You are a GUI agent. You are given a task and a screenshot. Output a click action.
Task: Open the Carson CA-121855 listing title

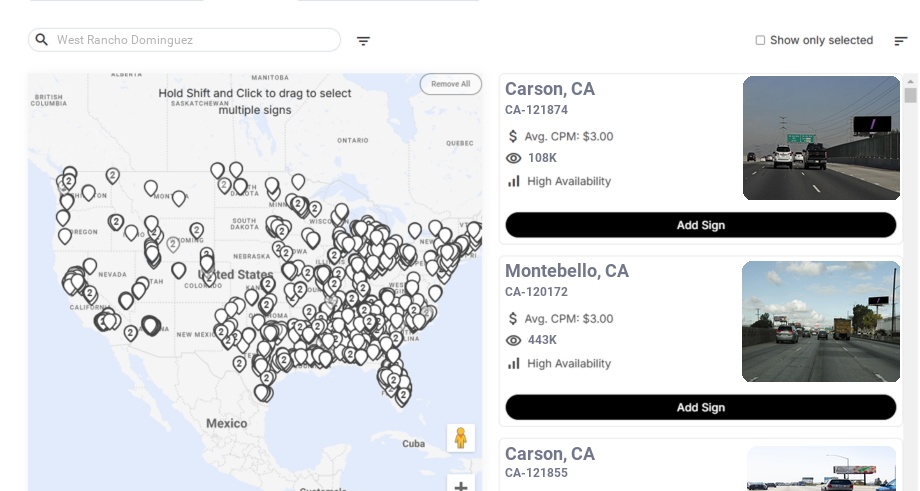[549, 454]
